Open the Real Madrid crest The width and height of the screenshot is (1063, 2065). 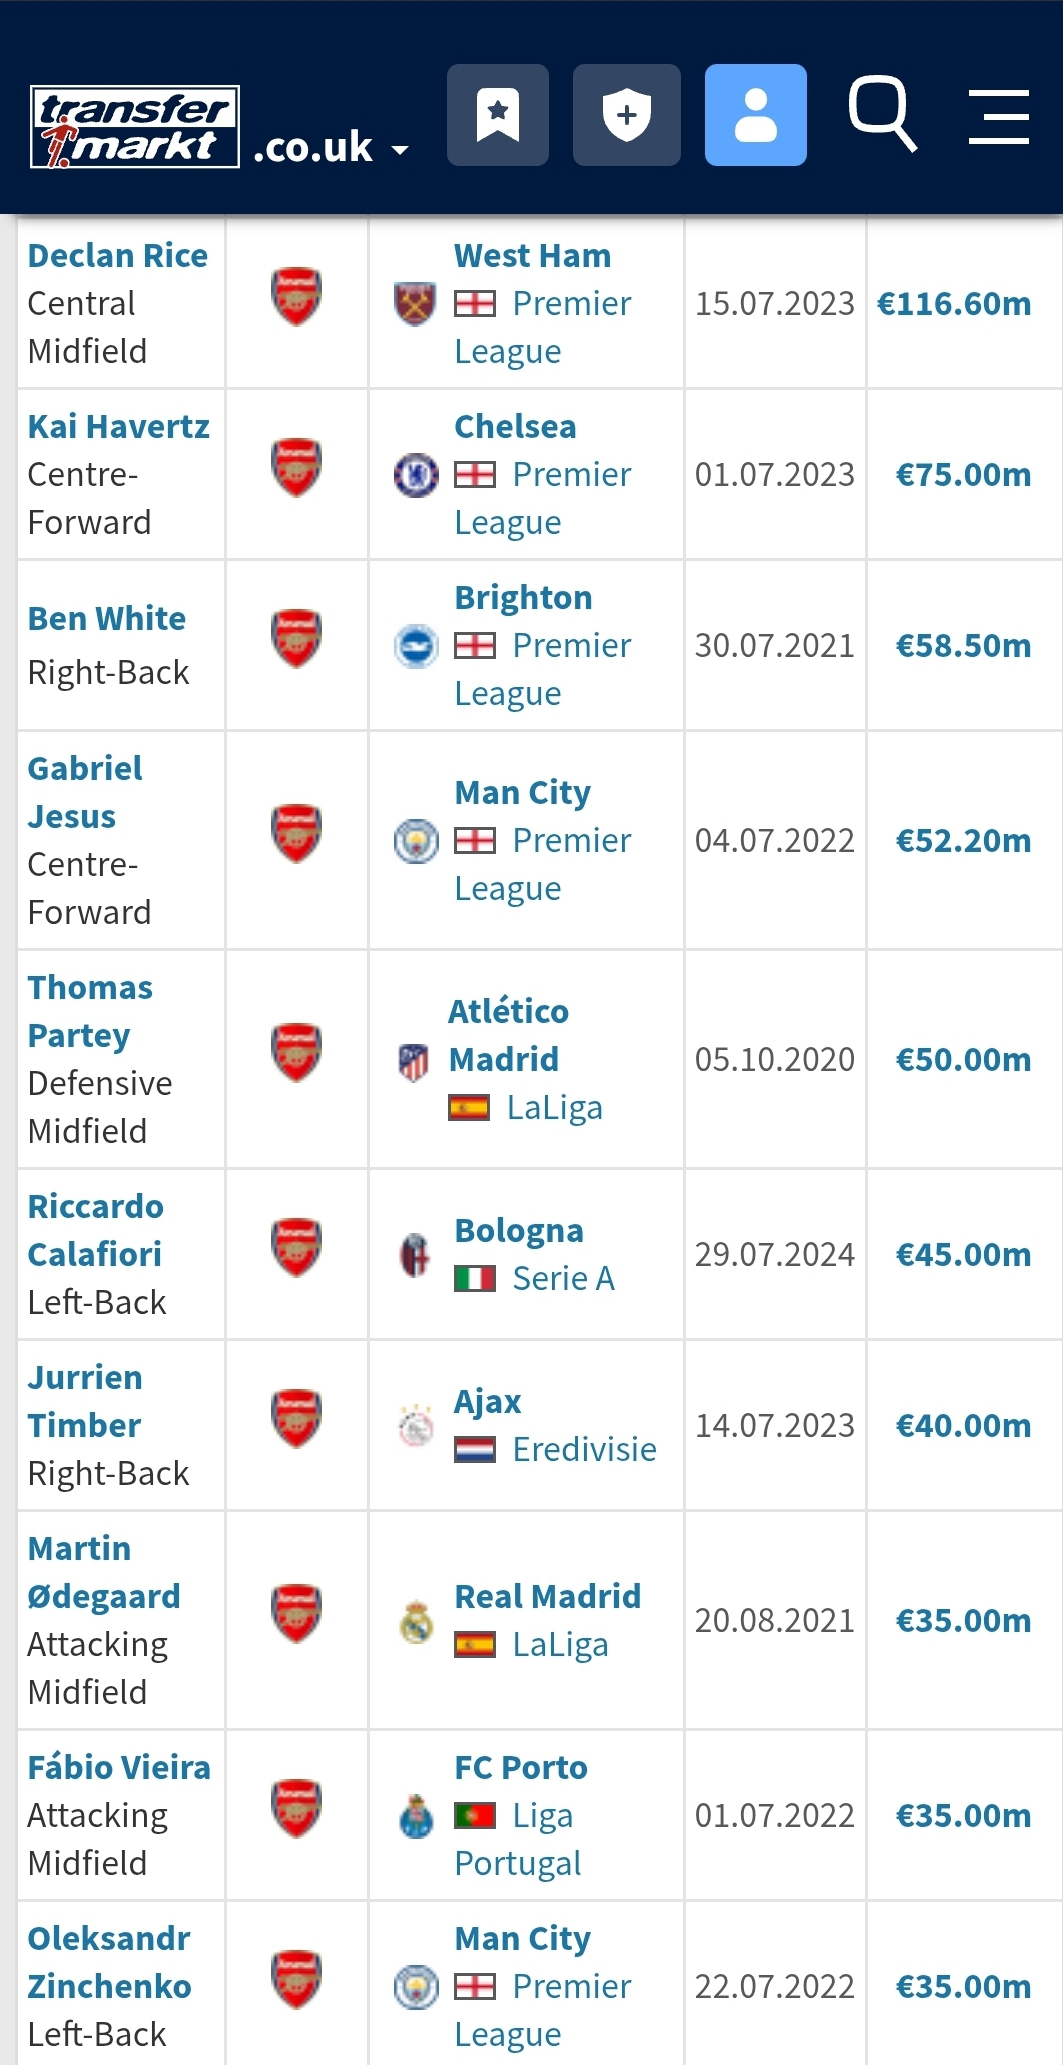coord(416,1621)
